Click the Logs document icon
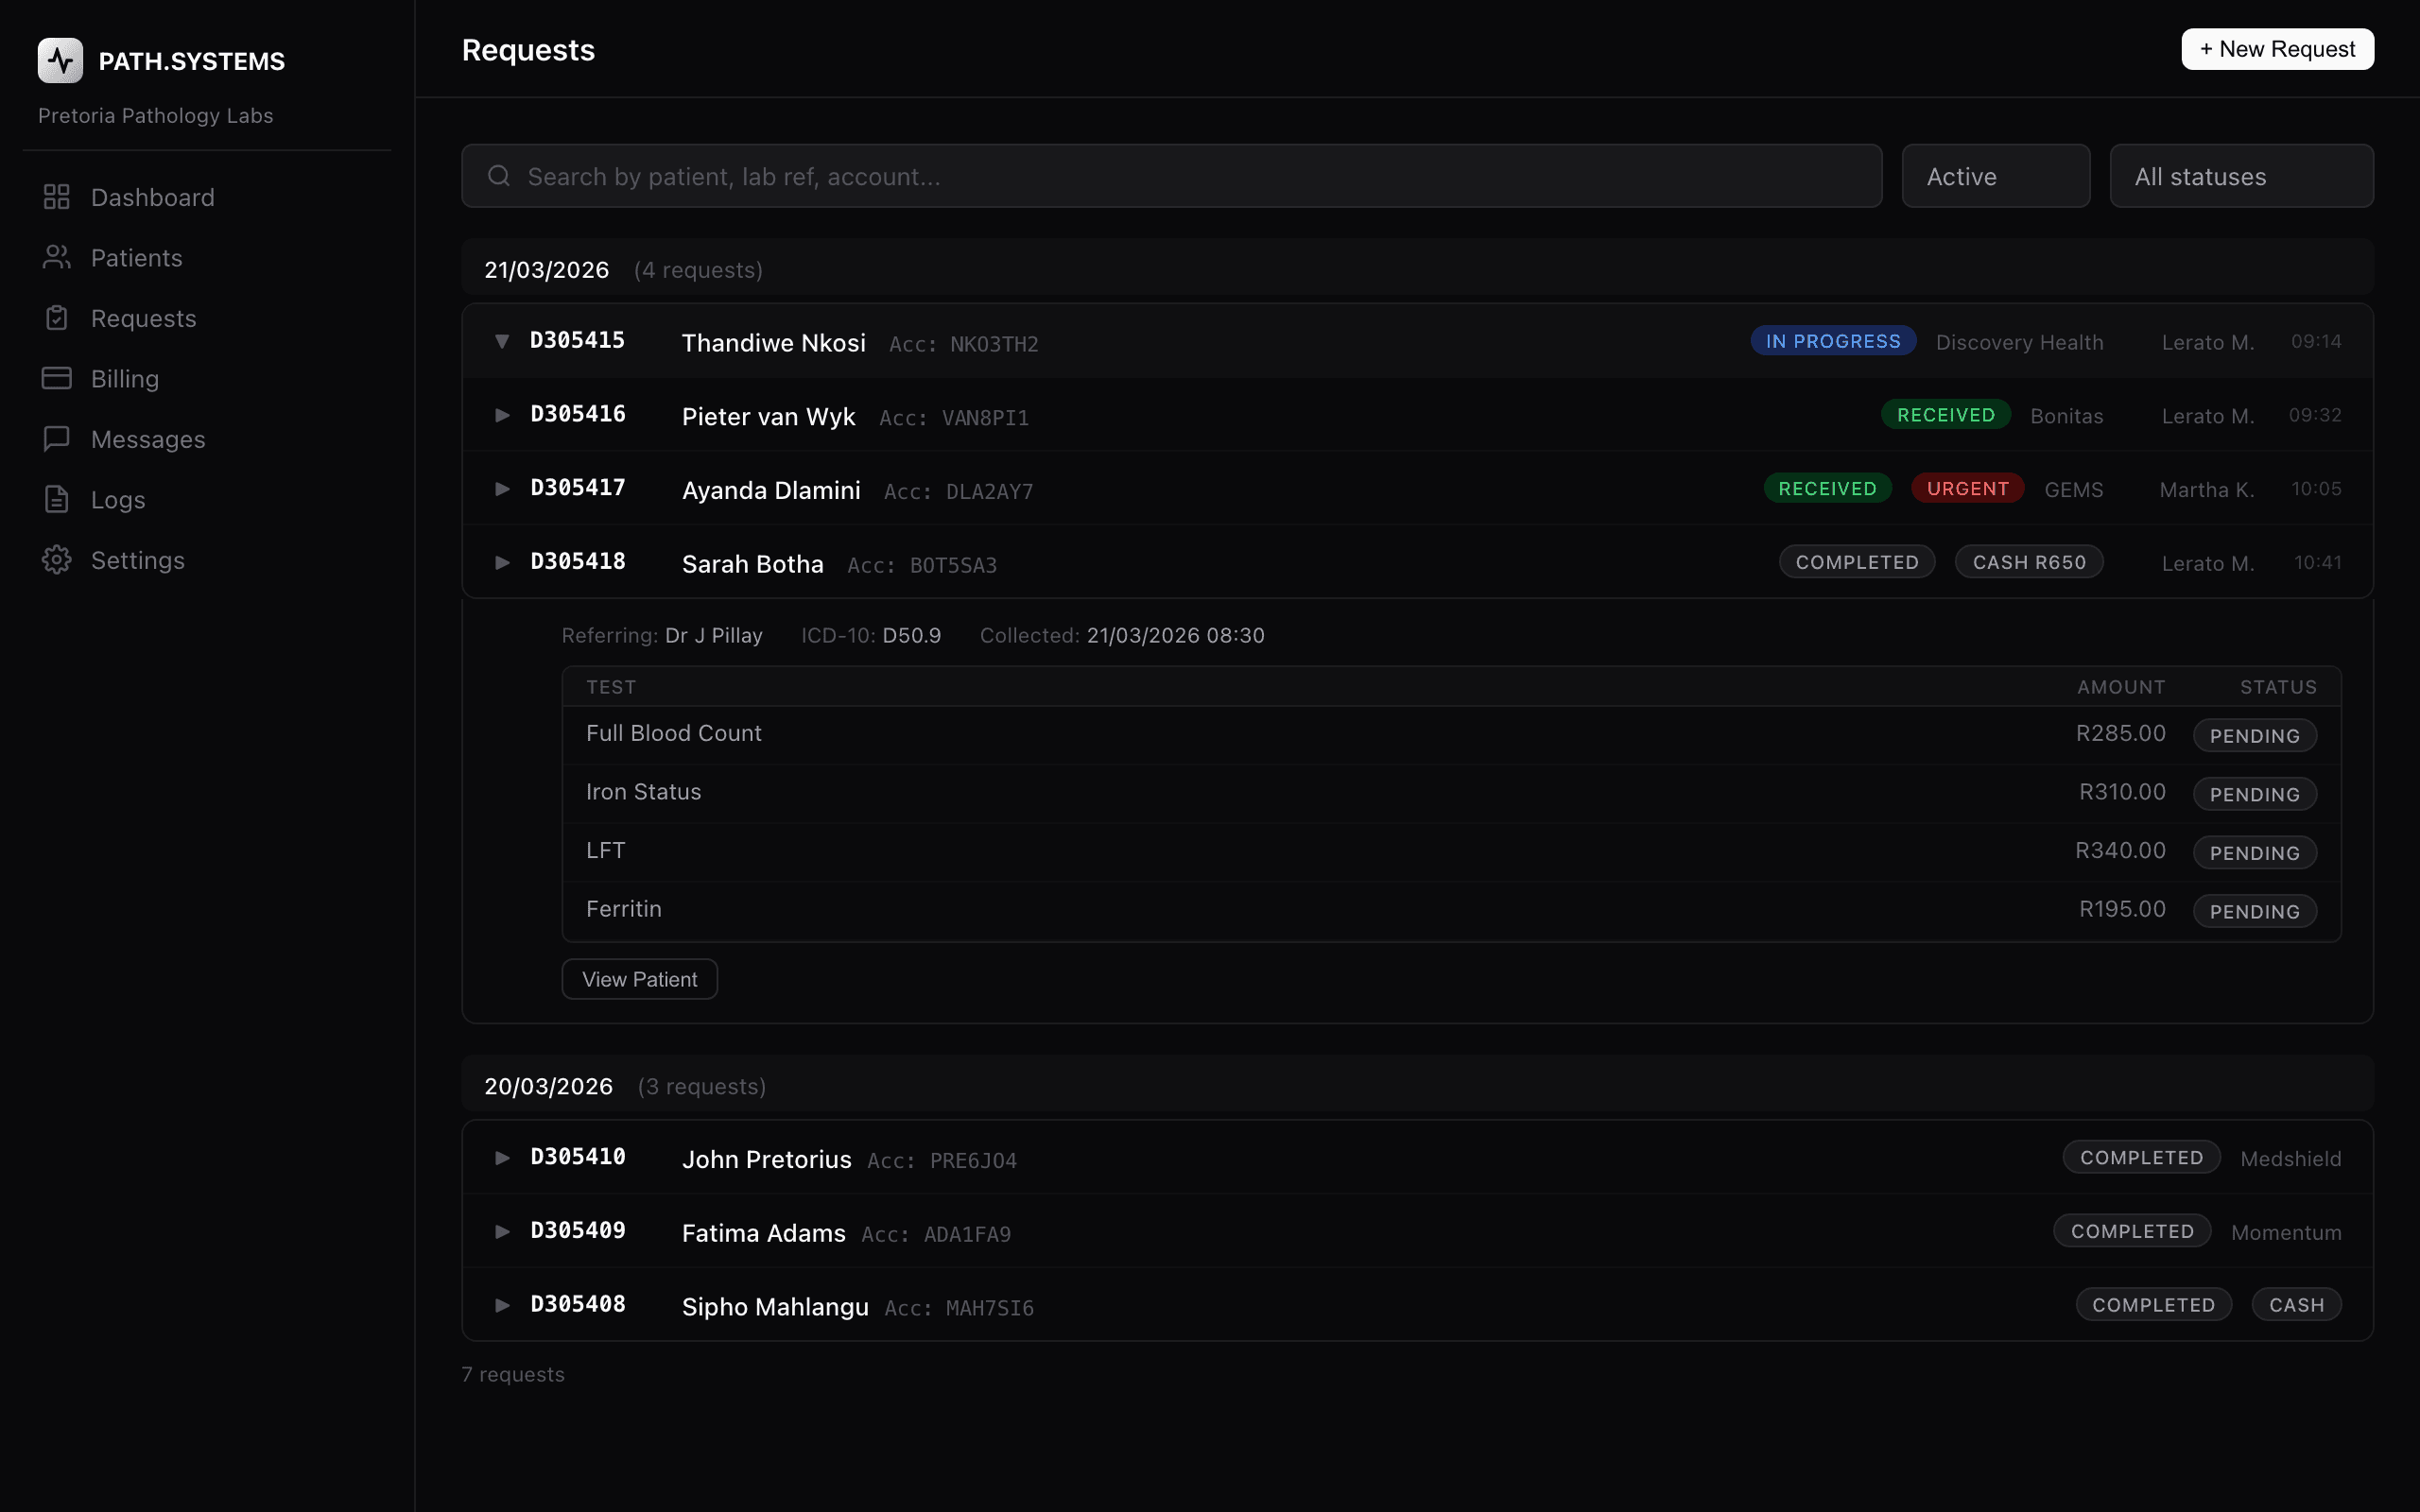This screenshot has width=2420, height=1512. point(56,499)
